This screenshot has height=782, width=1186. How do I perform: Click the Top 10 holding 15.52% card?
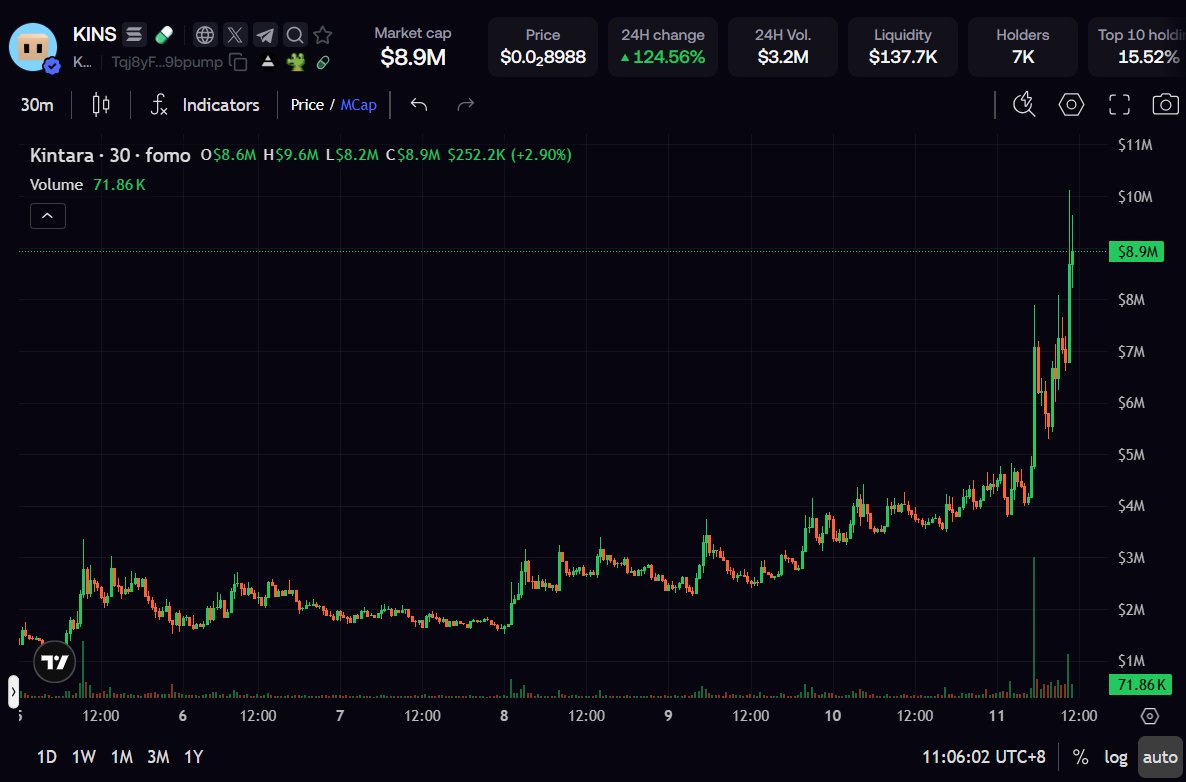click(1137, 47)
